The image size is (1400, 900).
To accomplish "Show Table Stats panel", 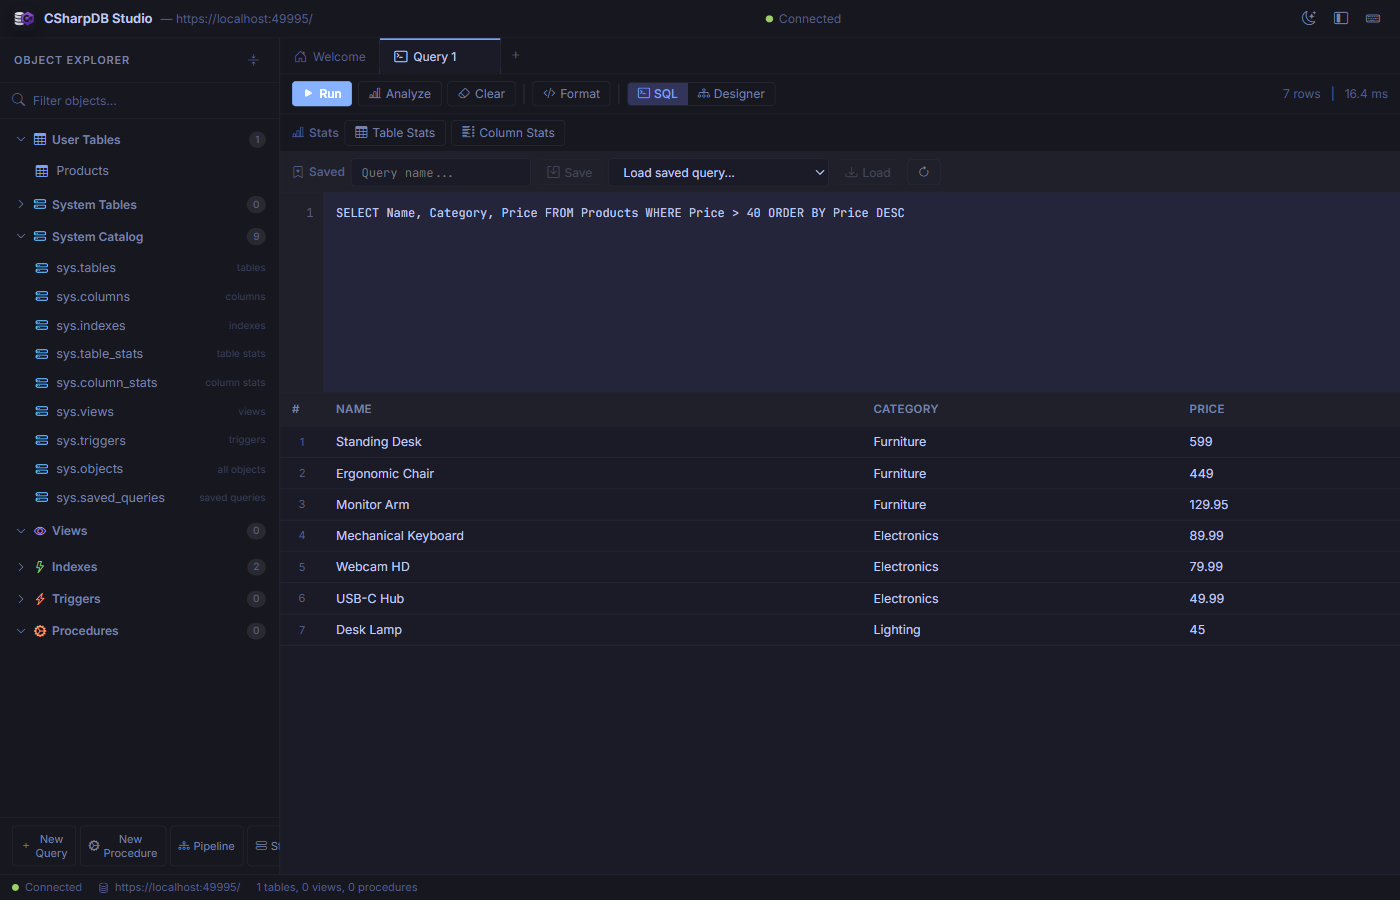I will 395,132.
